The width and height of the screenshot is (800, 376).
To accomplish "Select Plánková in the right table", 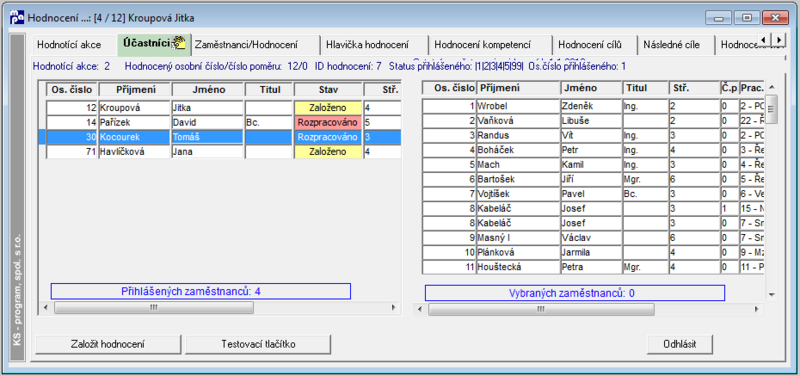I will pyautogui.click(x=593, y=253).
